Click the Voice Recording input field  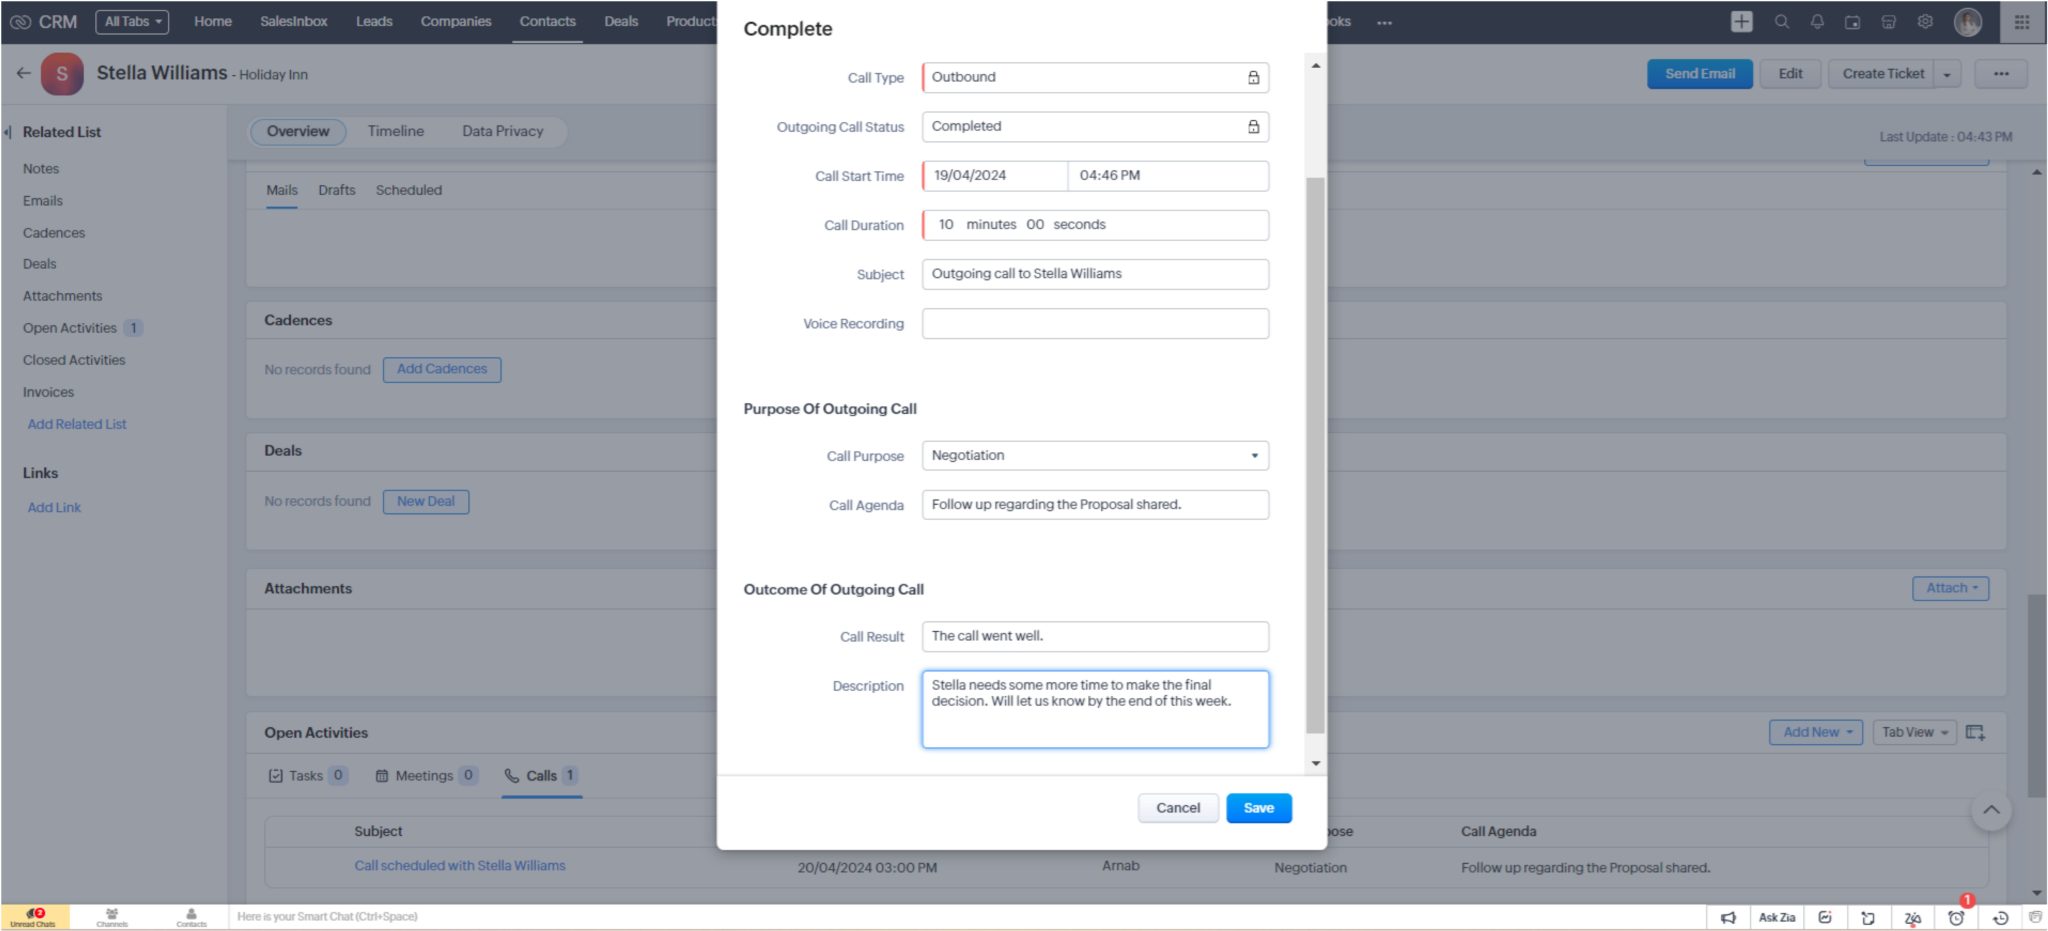point(1095,323)
